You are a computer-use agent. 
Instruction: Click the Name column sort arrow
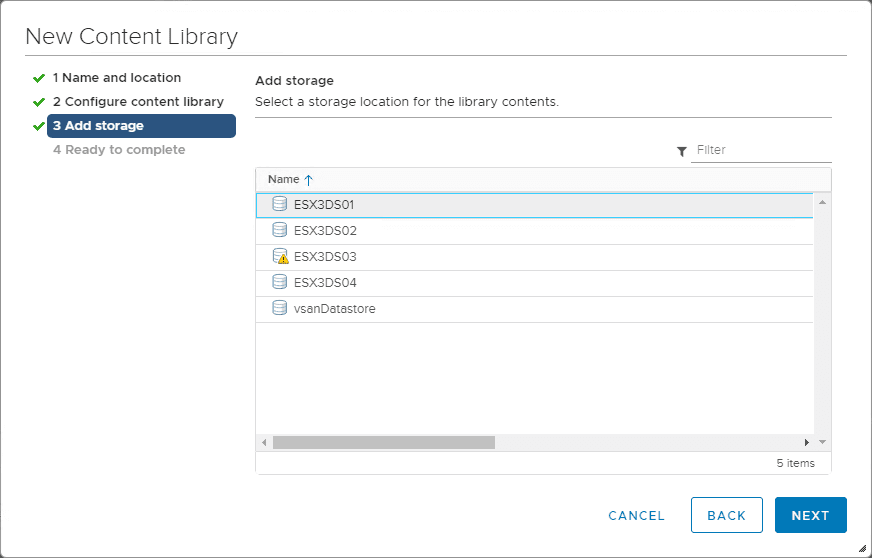coord(309,180)
